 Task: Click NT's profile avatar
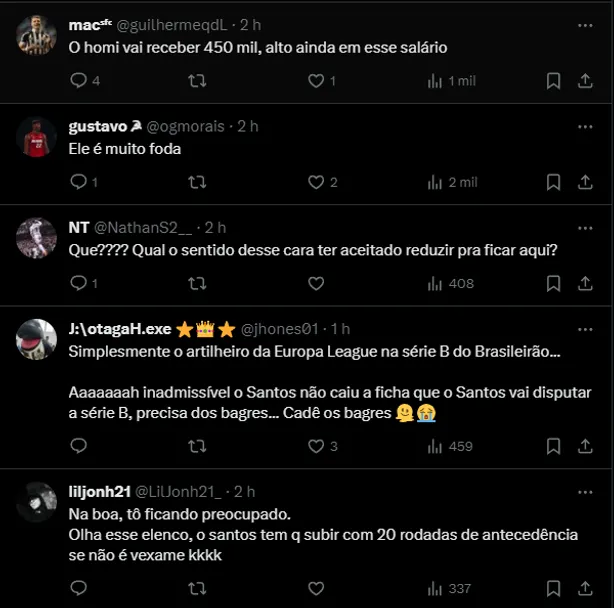click(37, 238)
